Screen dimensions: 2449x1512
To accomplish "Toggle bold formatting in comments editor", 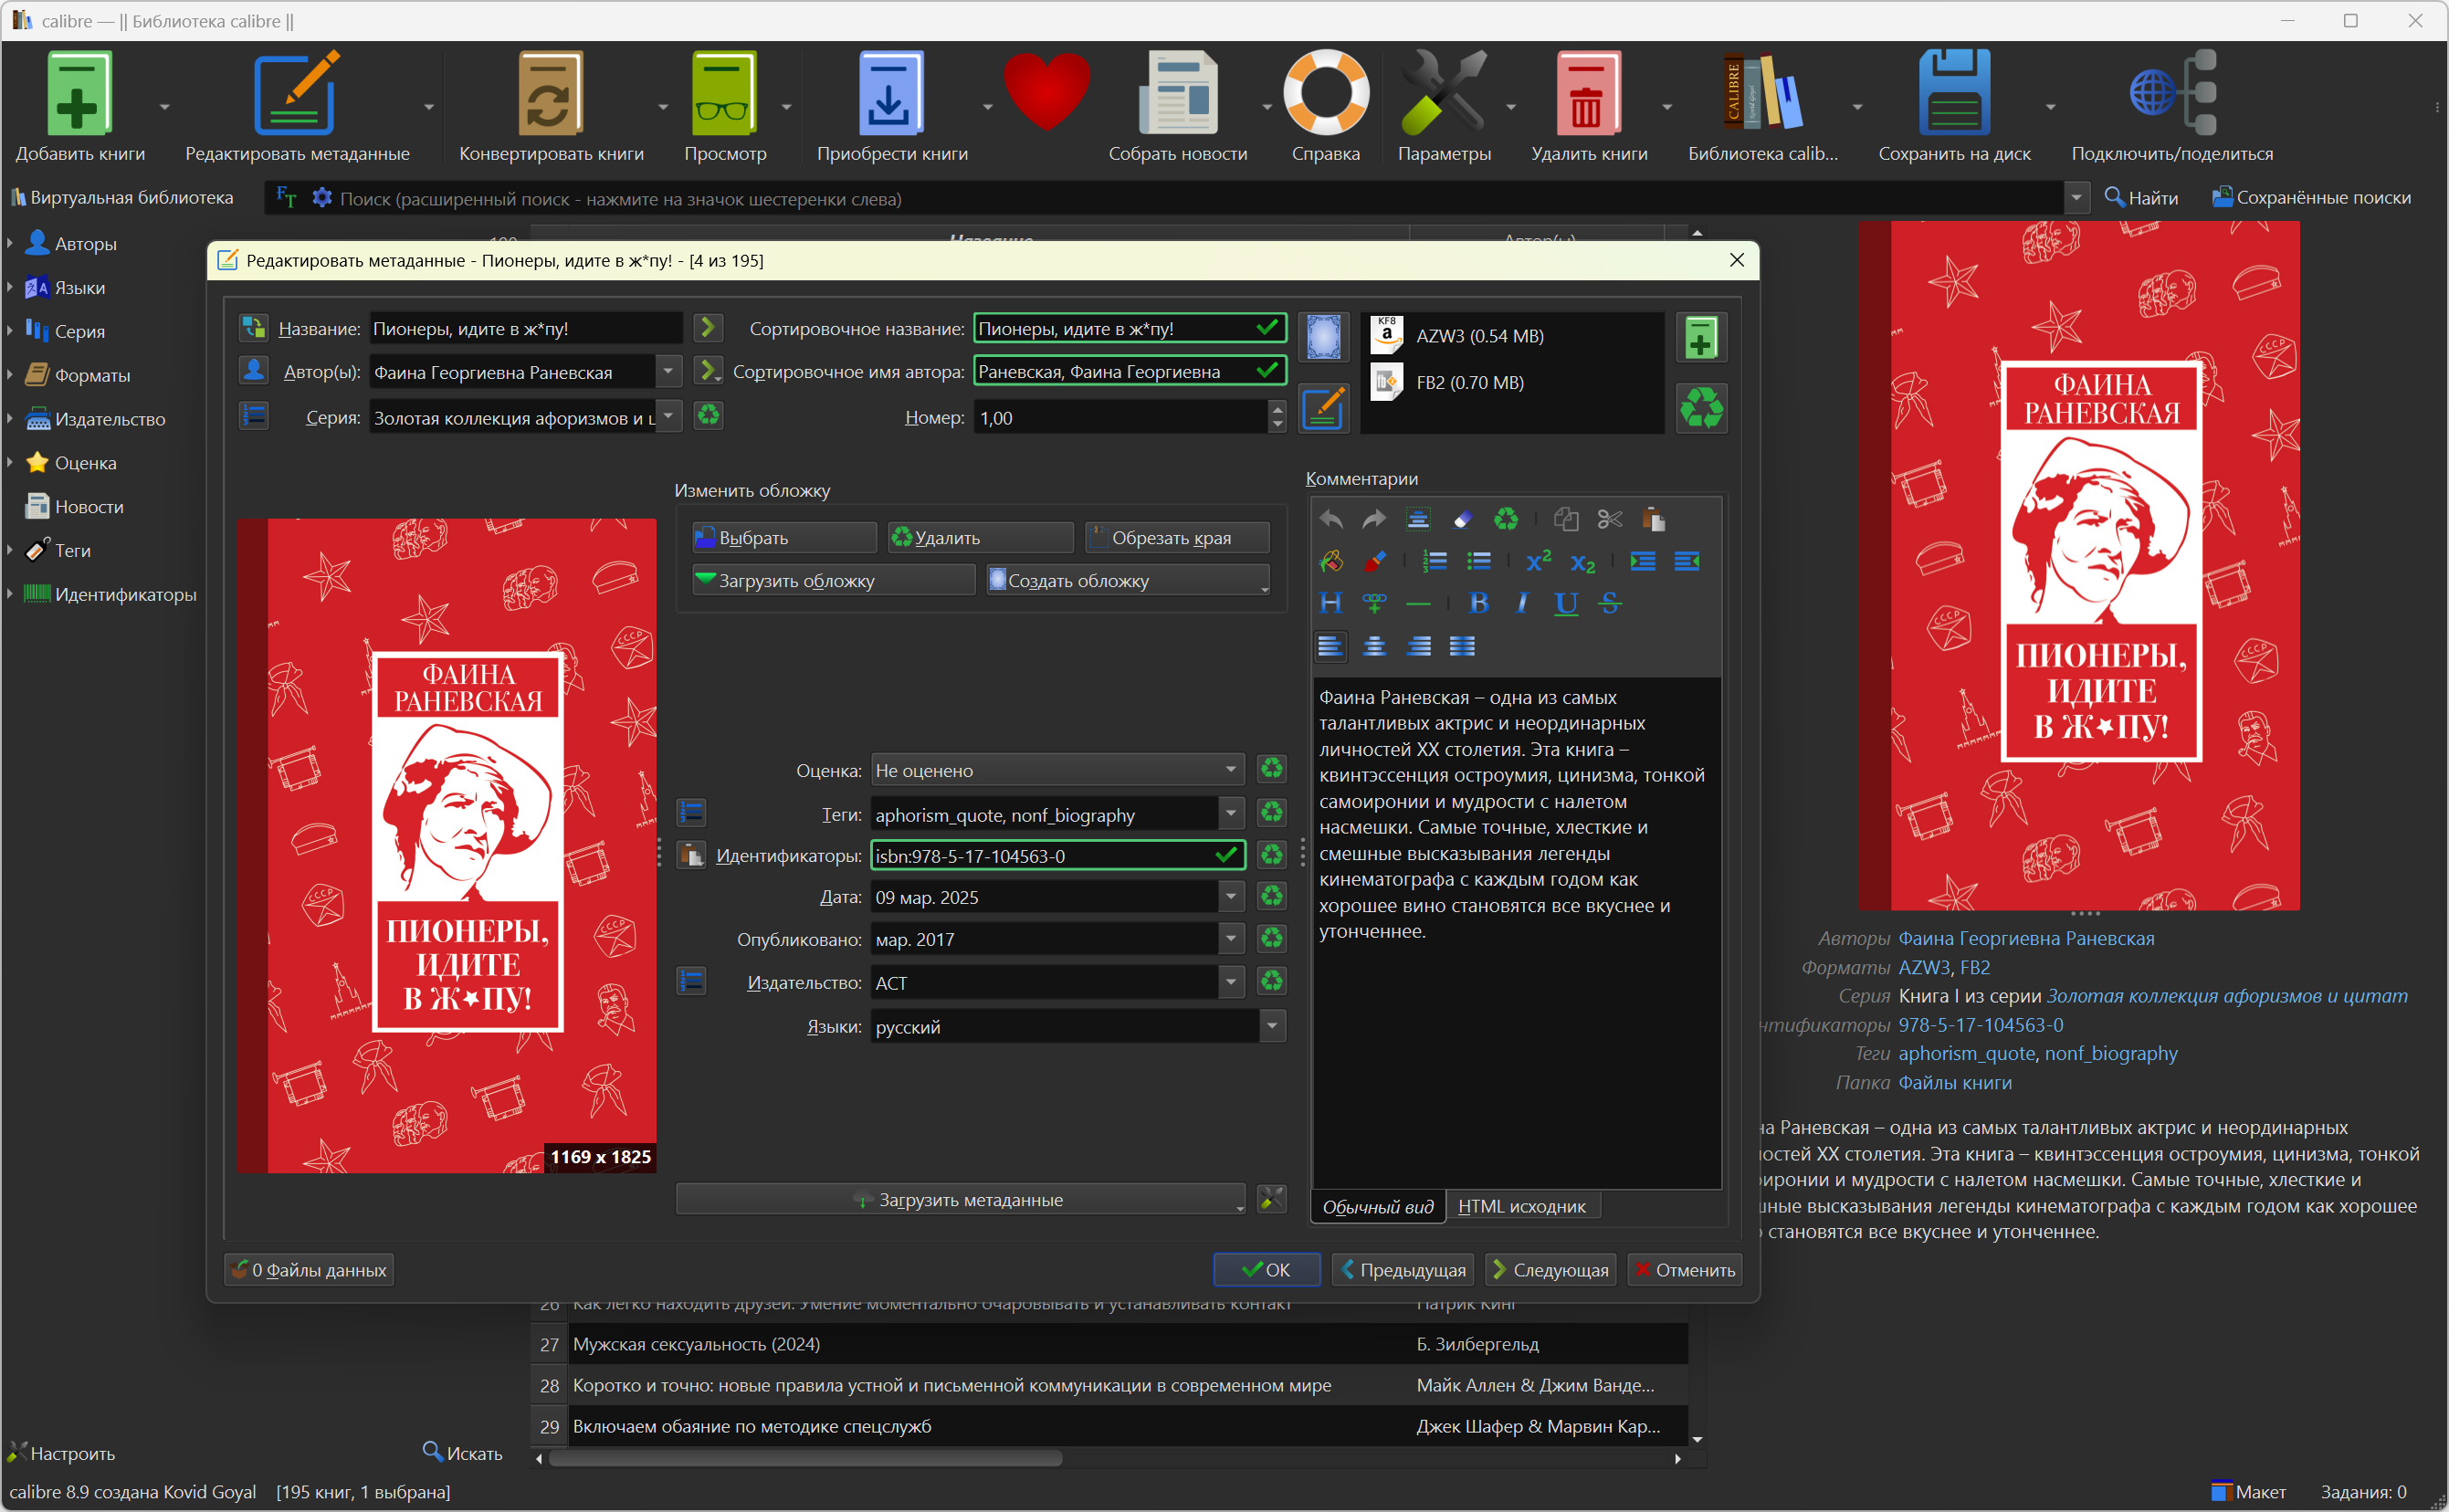I will (1478, 603).
